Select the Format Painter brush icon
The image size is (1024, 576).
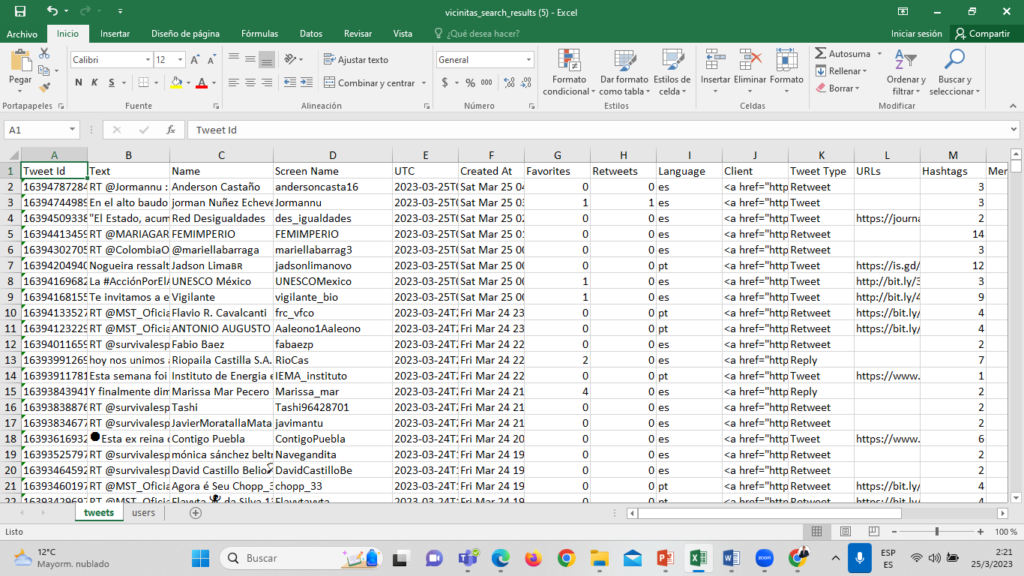click(x=44, y=86)
